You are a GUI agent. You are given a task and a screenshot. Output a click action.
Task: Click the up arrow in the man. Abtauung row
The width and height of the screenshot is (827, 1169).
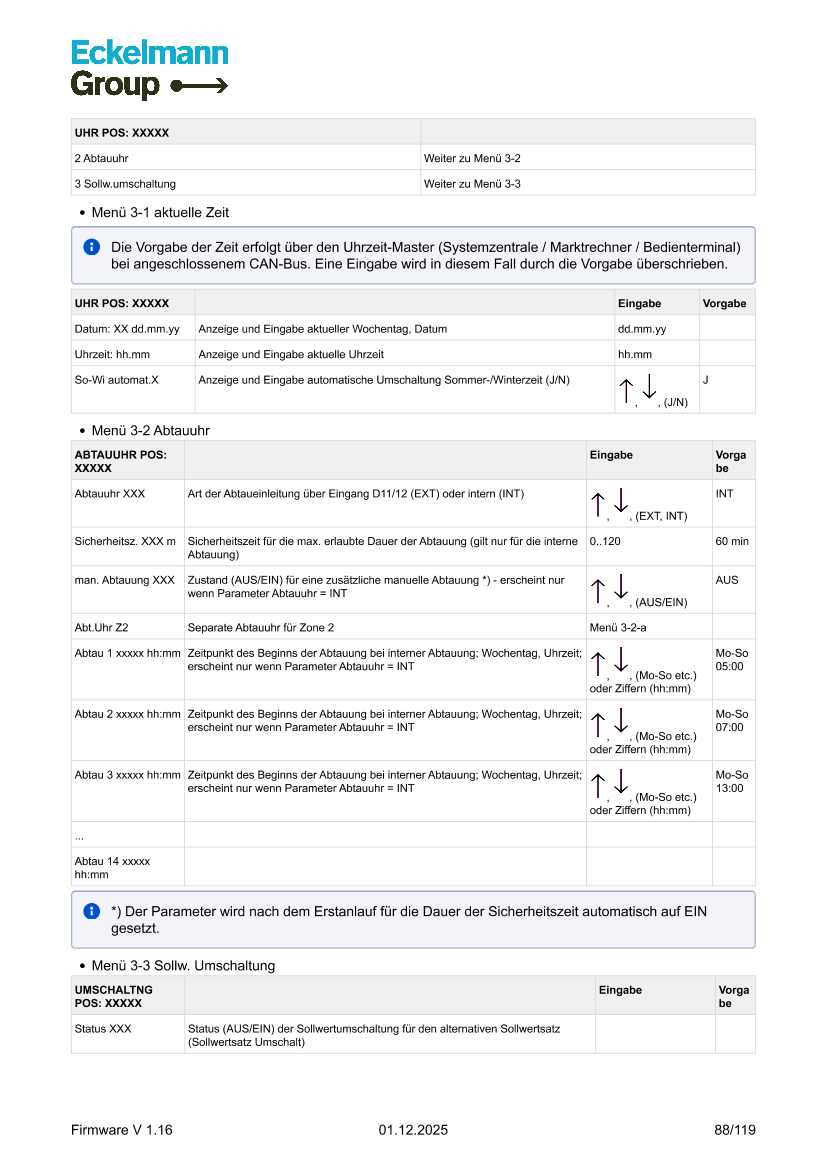(x=598, y=591)
